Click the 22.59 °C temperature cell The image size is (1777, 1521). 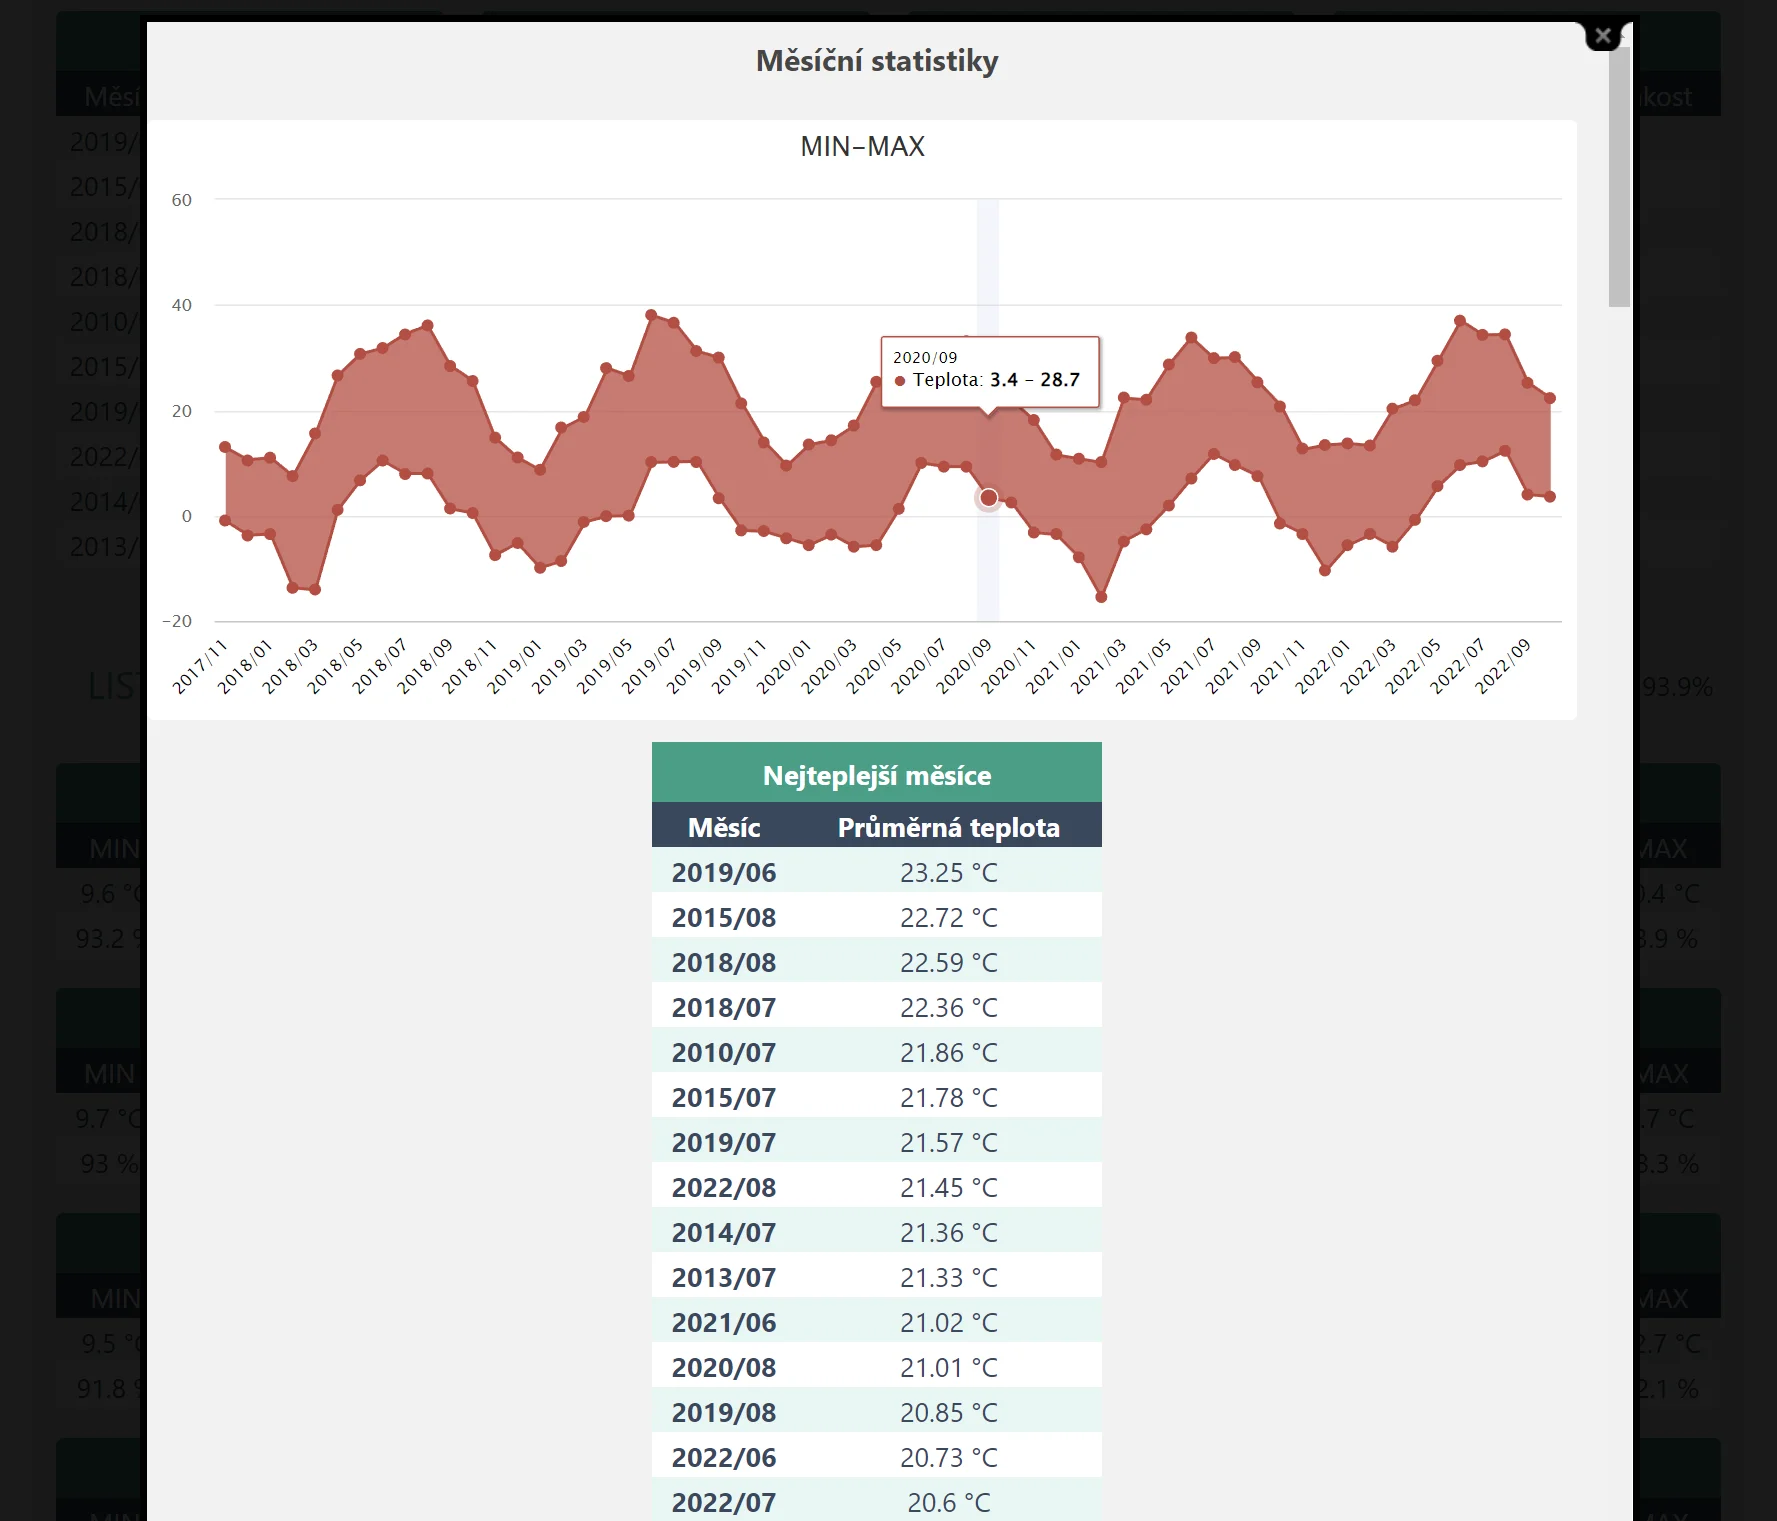click(x=948, y=962)
